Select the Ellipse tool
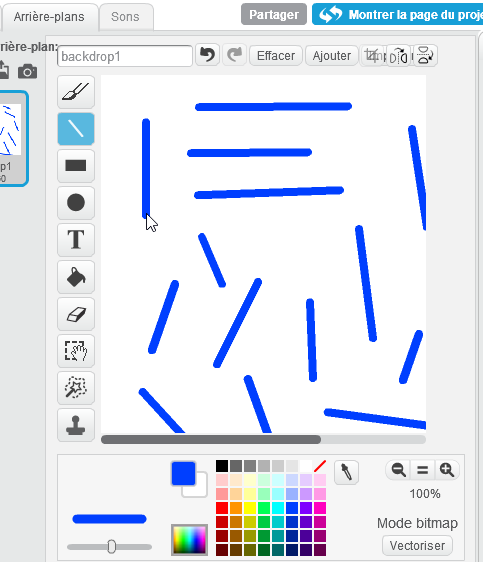The width and height of the screenshot is (483, 562). (x=76, y=203)
